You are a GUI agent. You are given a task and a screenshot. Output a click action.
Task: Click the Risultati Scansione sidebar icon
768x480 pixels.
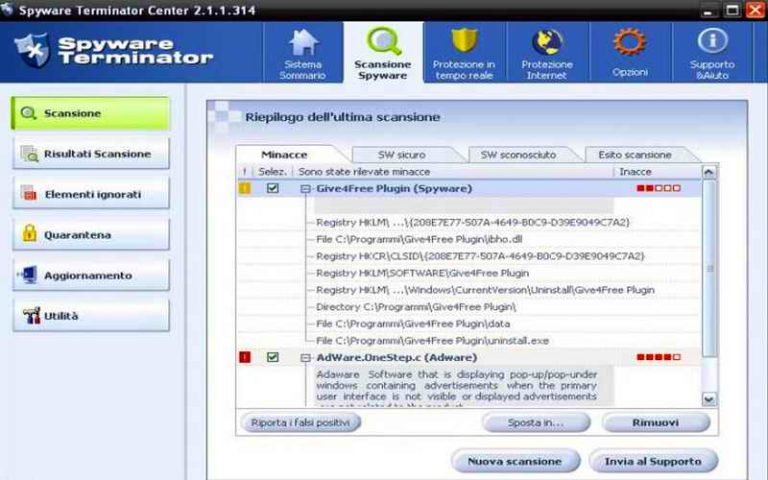tap(29, 154)
